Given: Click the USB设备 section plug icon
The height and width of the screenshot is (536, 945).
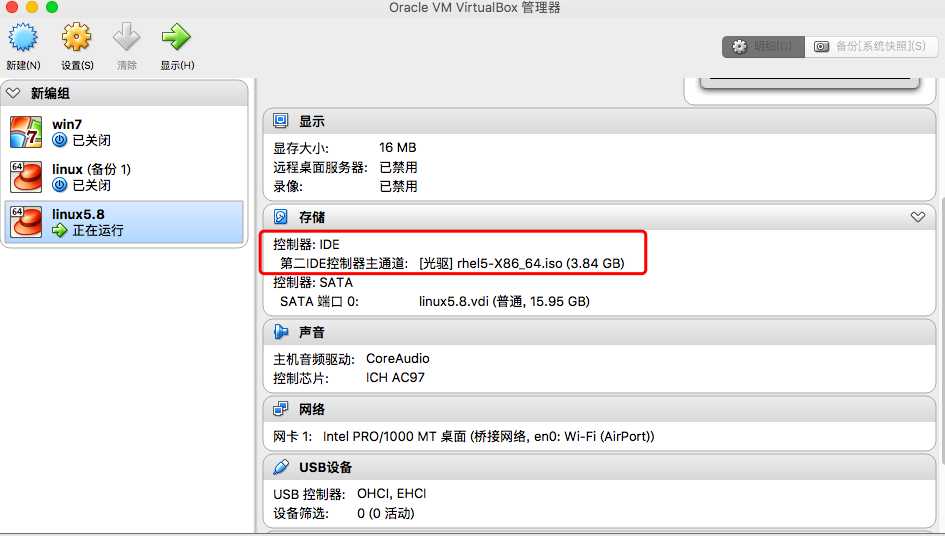Looking at the screenshot, I should tap(281, 467).
